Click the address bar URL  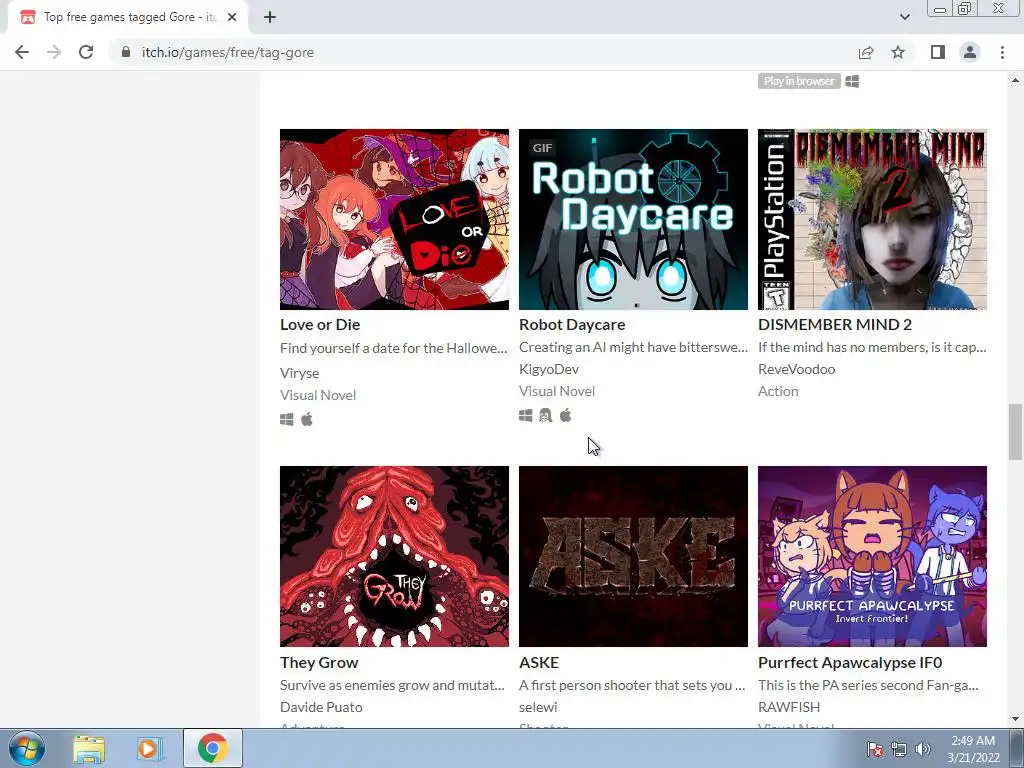(x=227, y=52)
